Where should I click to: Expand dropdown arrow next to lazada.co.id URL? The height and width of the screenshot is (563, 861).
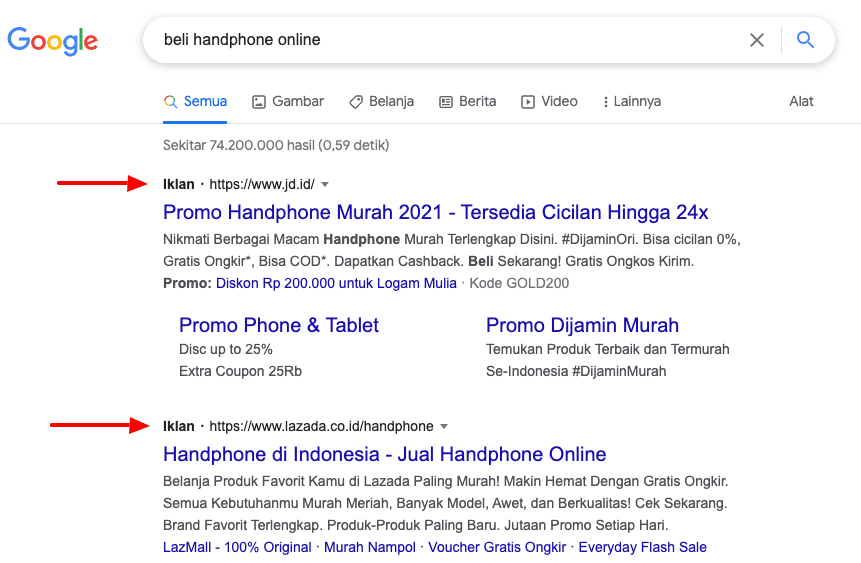point(444,427)
